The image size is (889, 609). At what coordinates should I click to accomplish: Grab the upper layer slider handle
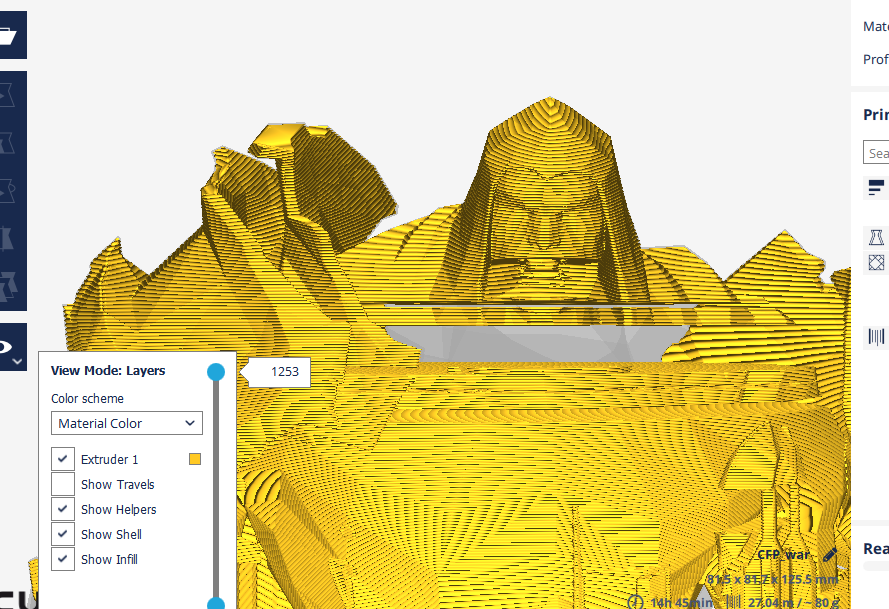tap(216, 372)
